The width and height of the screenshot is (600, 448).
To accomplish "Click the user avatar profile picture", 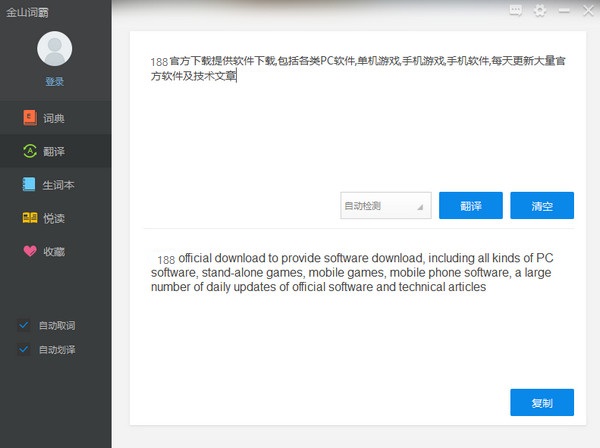I will 54,49.
